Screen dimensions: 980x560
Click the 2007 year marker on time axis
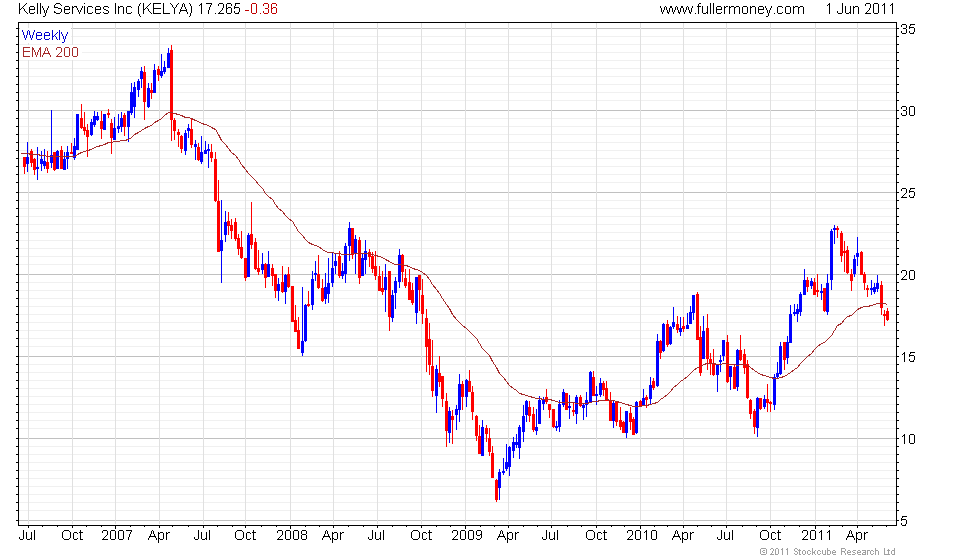coord(117,535)
